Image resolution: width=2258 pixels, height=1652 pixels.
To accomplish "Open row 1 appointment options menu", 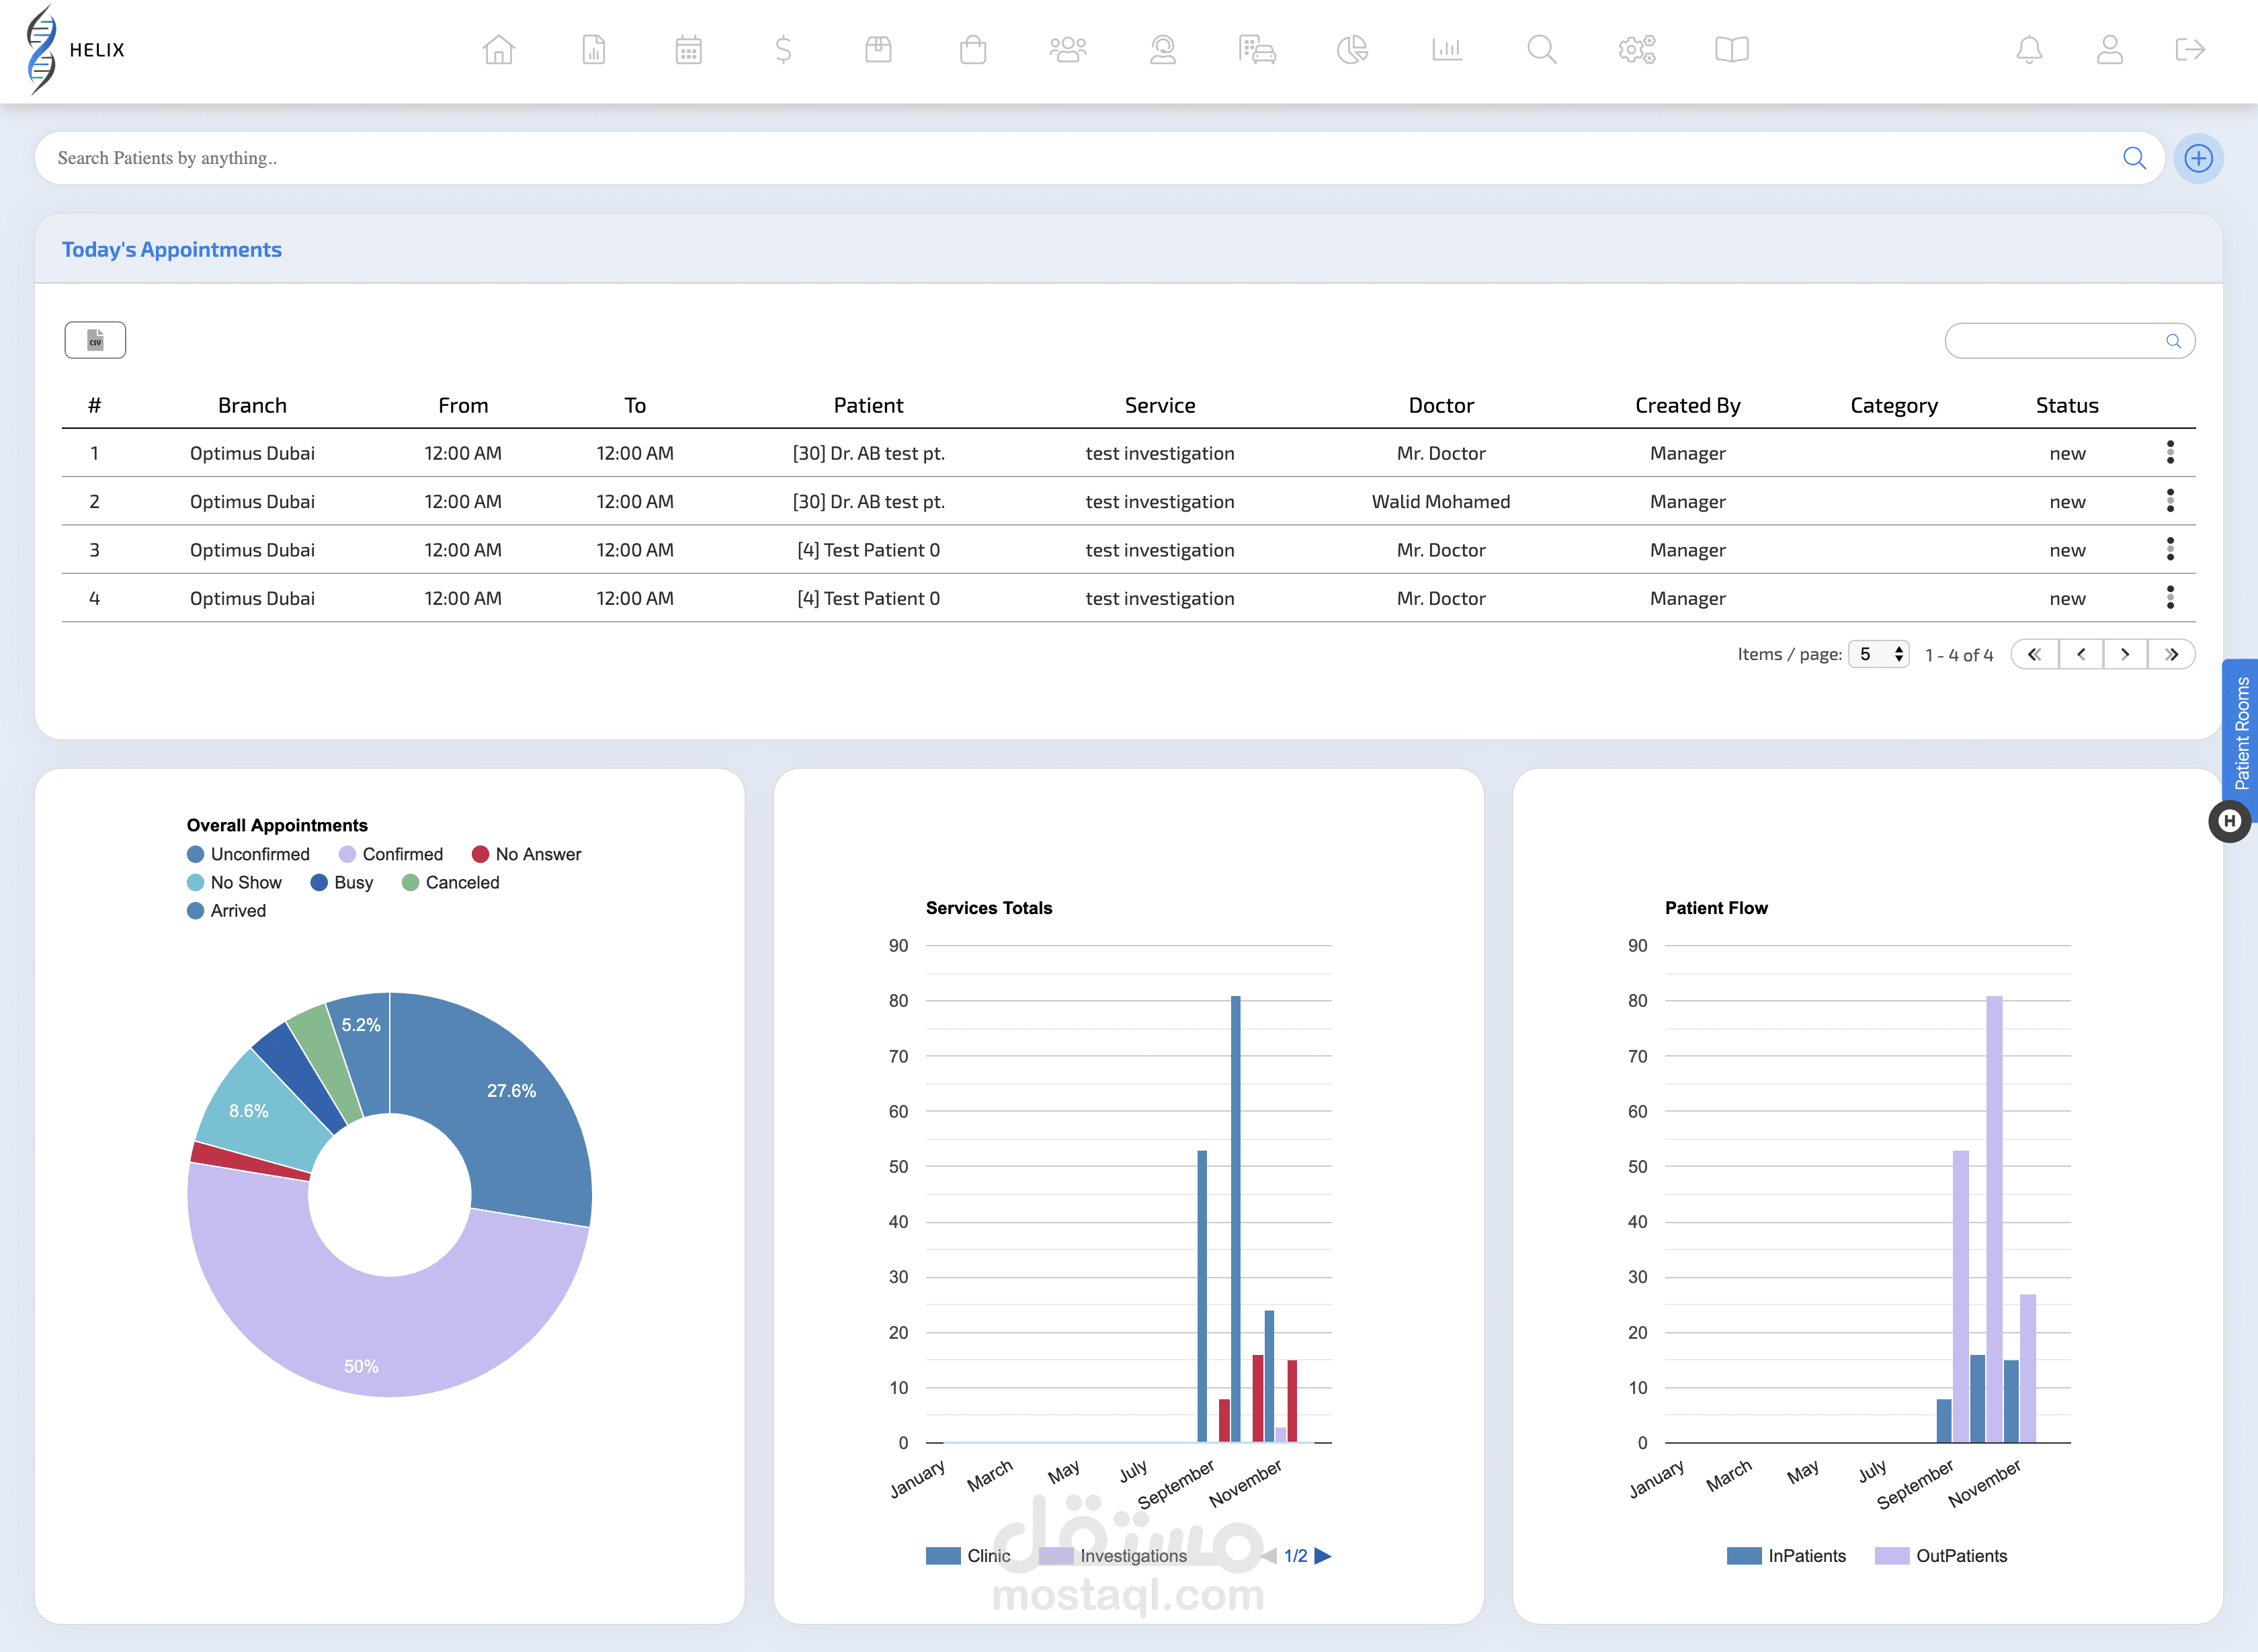I will click(2170, 453).
